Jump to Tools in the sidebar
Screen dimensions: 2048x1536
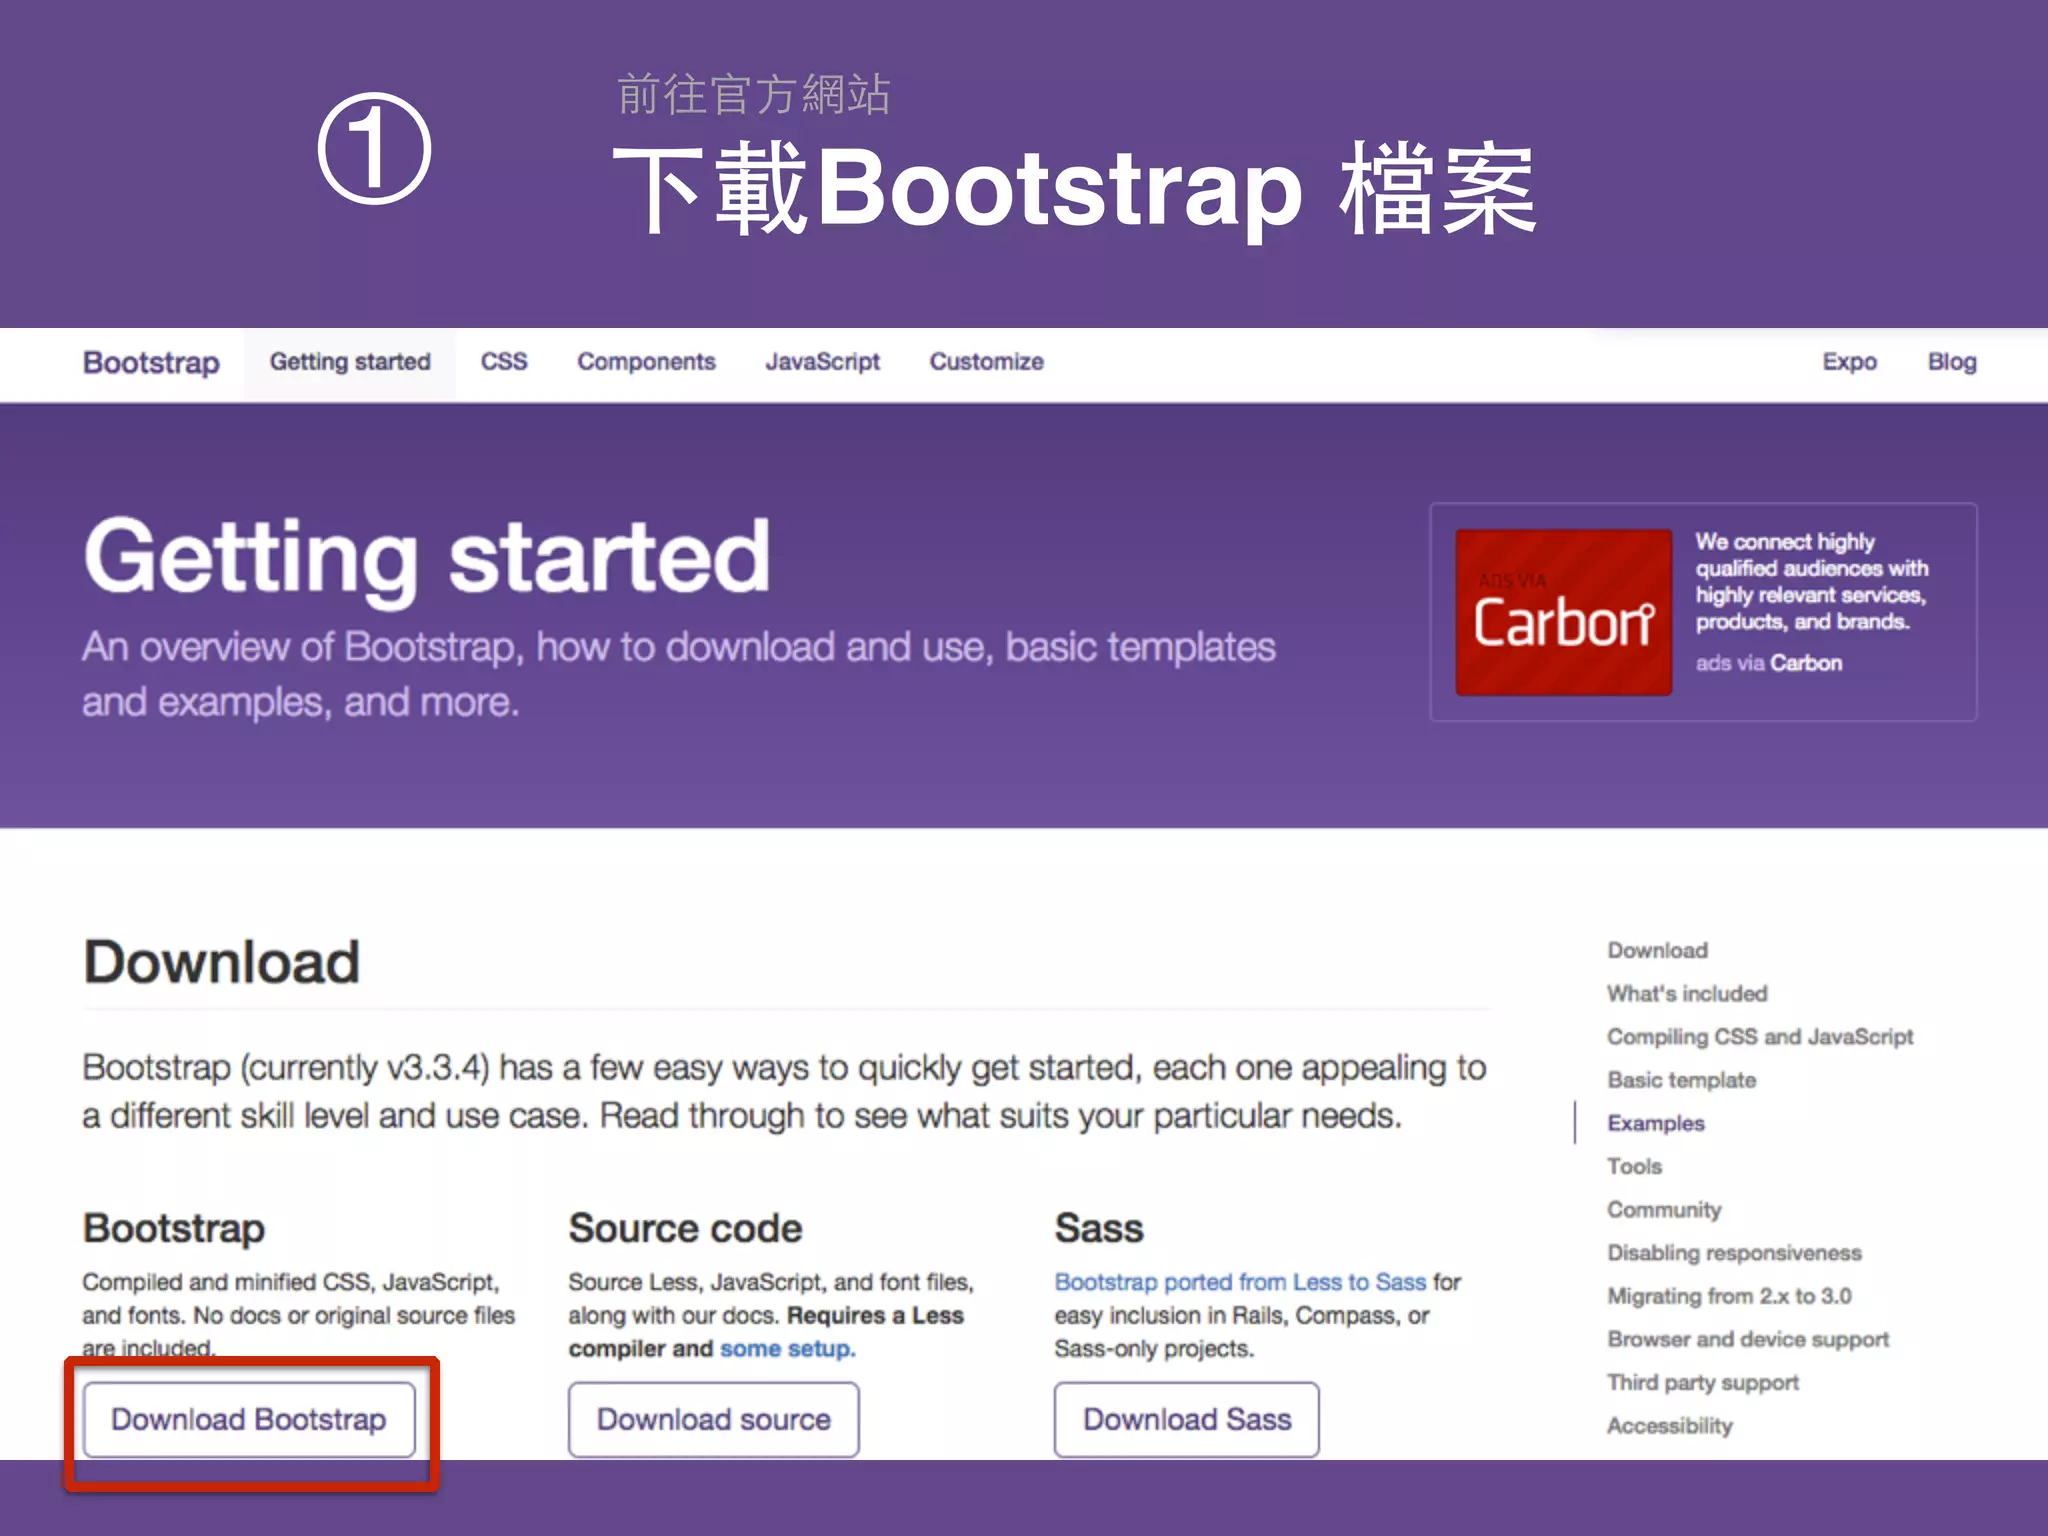point(1634,1166)
